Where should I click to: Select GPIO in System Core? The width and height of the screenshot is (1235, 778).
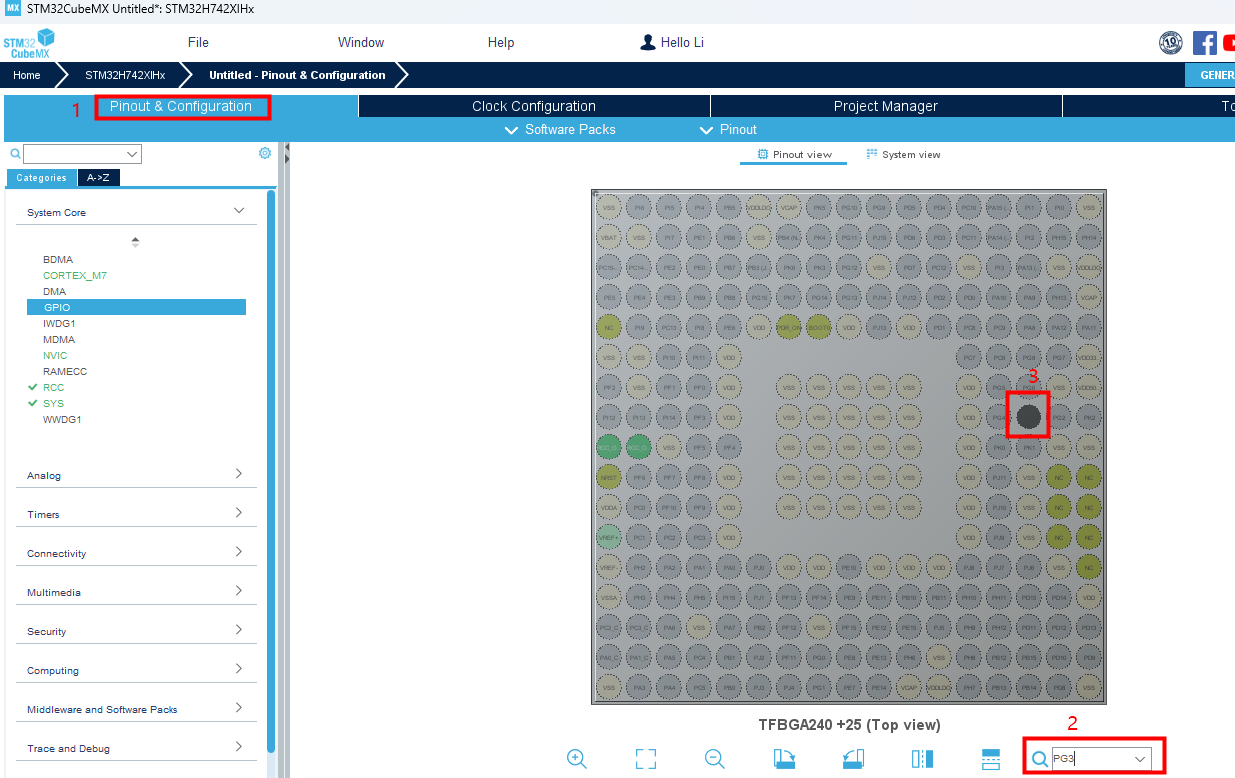[x=136, y=307]
